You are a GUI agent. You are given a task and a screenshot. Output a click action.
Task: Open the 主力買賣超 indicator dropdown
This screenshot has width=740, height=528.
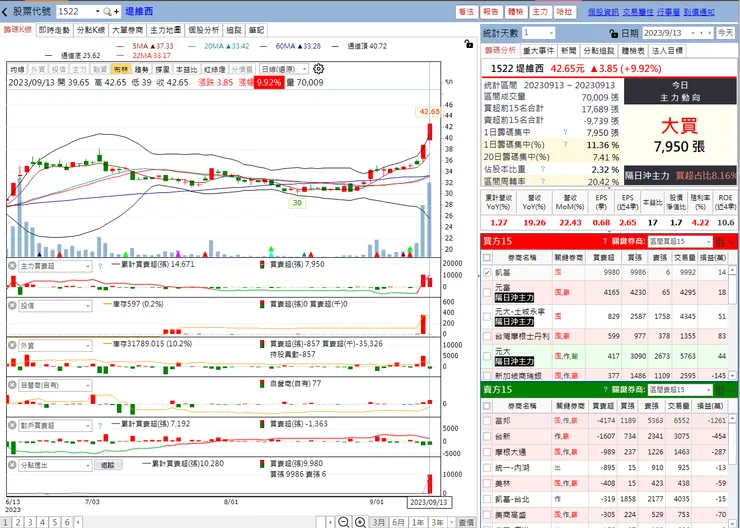coord(55,266)
